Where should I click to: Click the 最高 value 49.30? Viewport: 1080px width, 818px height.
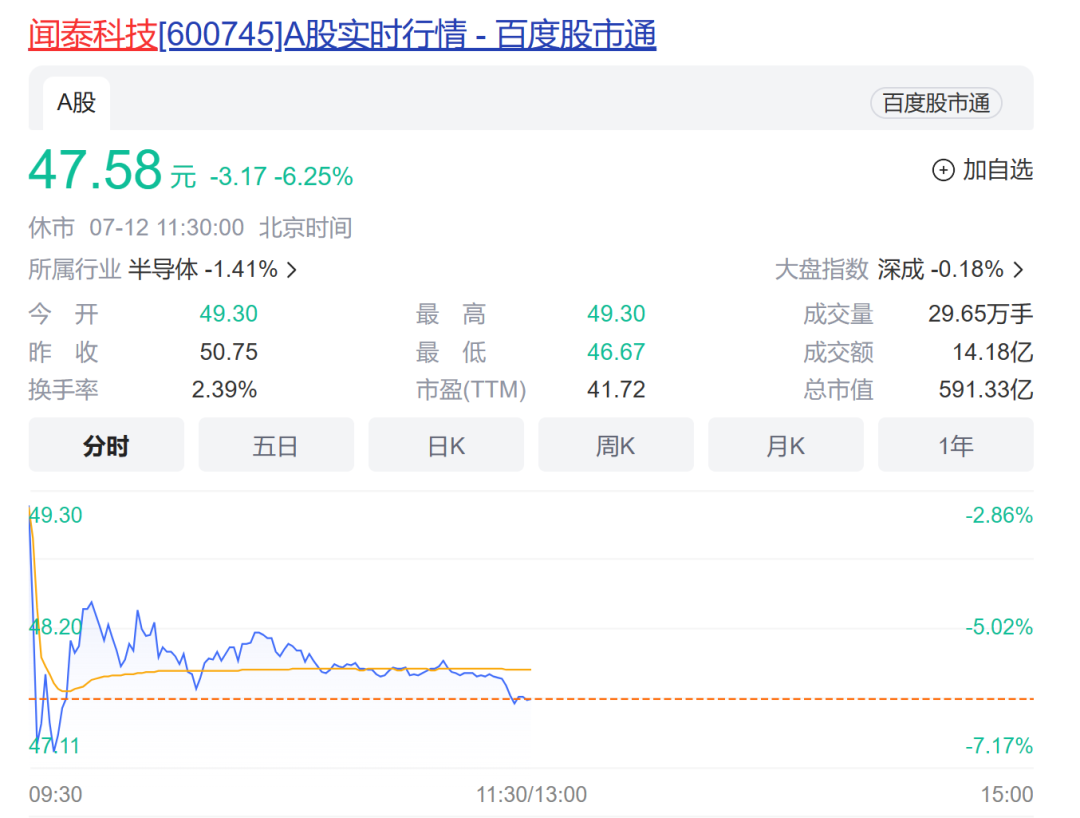(x=616, y=314)
